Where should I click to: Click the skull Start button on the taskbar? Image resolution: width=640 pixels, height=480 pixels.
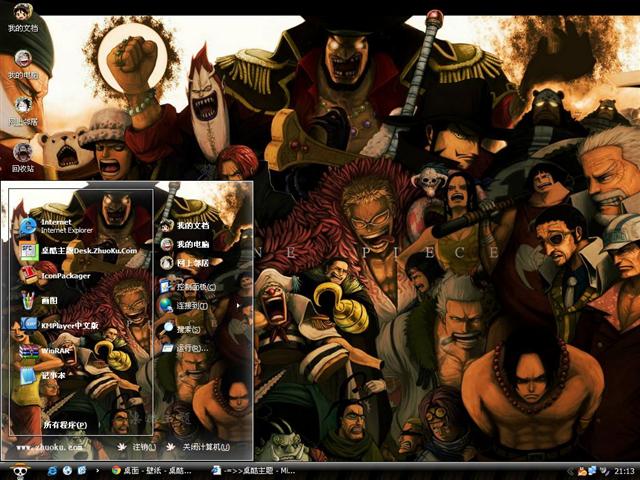[18, 470]
